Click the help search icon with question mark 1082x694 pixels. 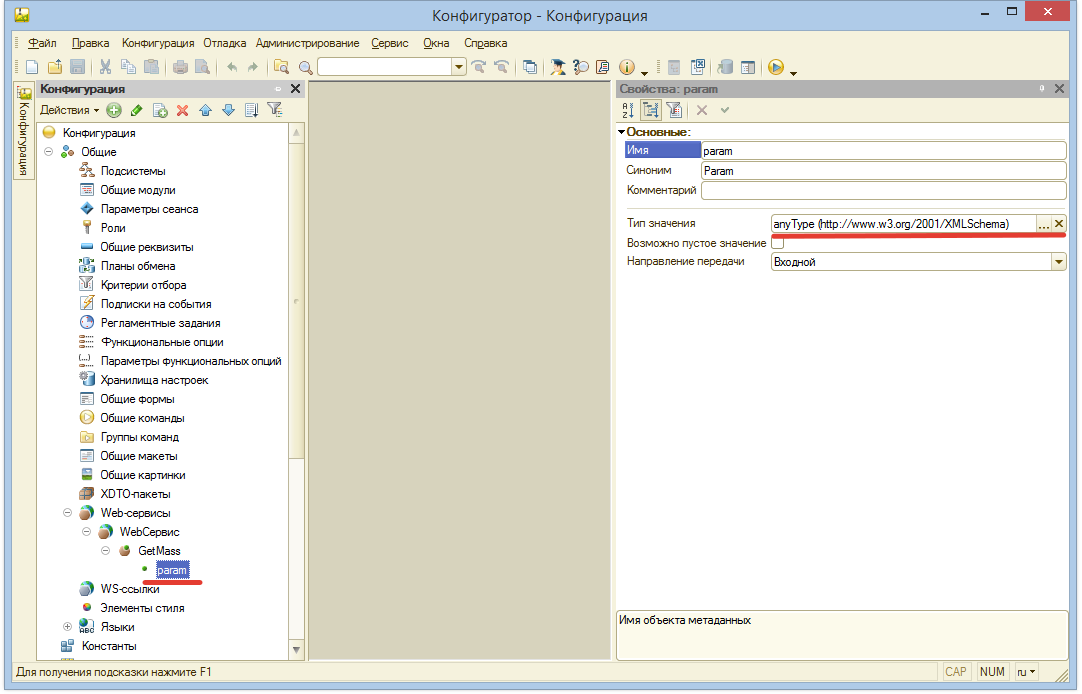point(580,68)
